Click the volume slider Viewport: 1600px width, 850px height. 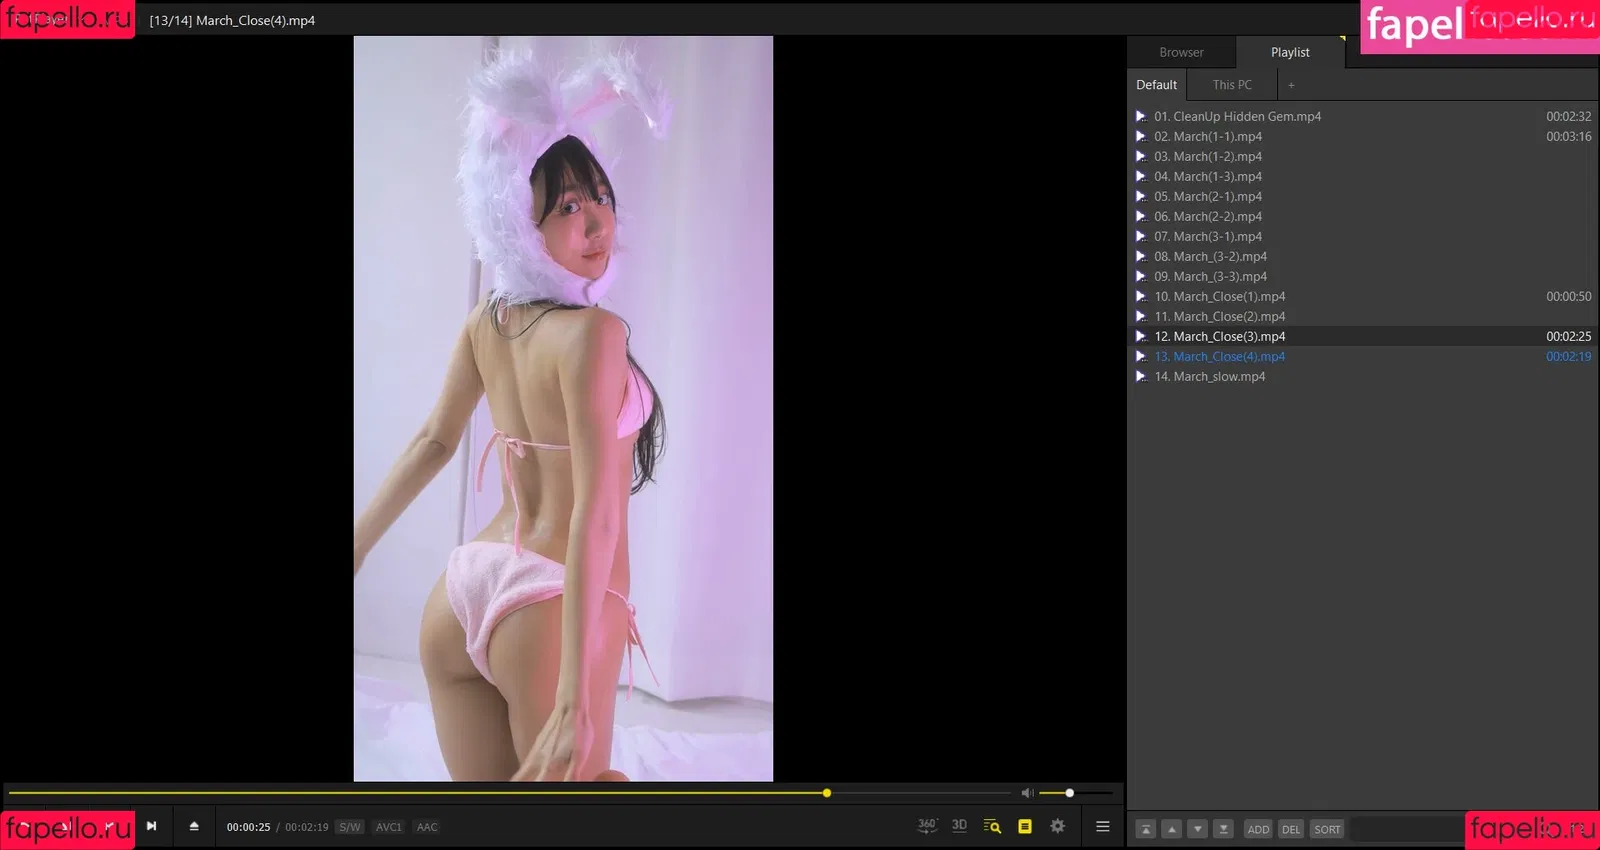coord(1075,793)
